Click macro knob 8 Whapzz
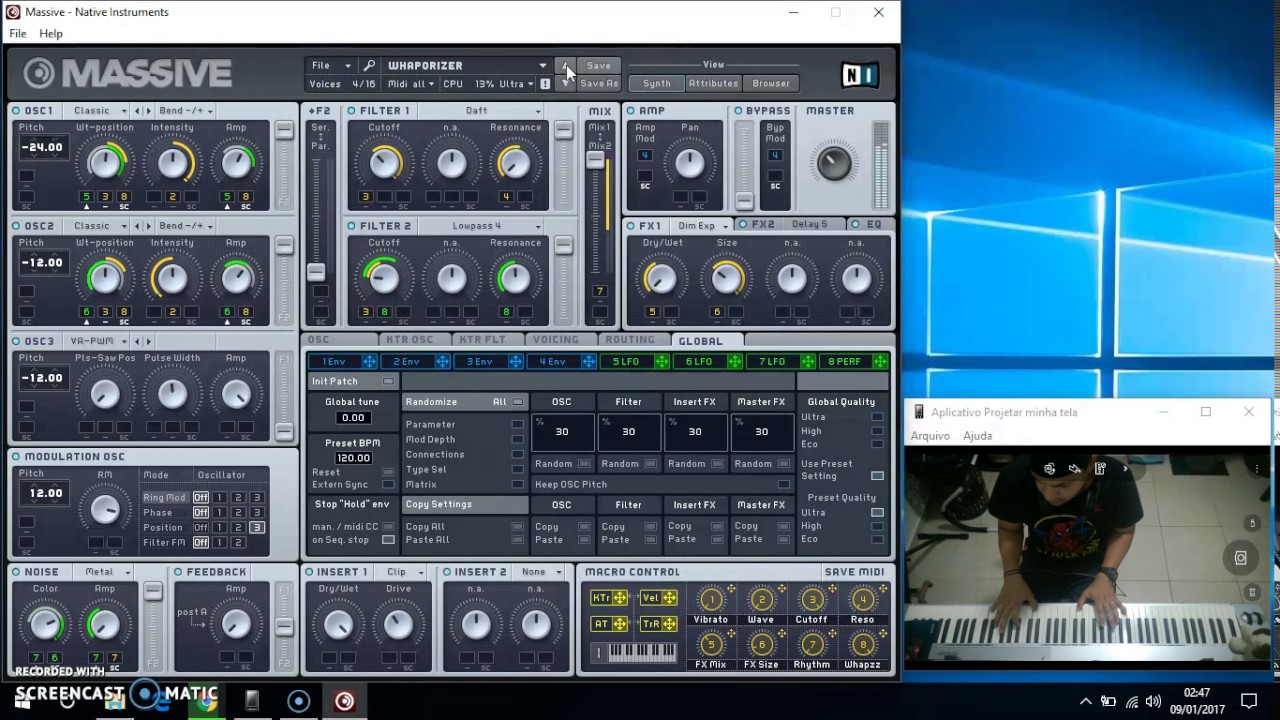 click(862, 645)
